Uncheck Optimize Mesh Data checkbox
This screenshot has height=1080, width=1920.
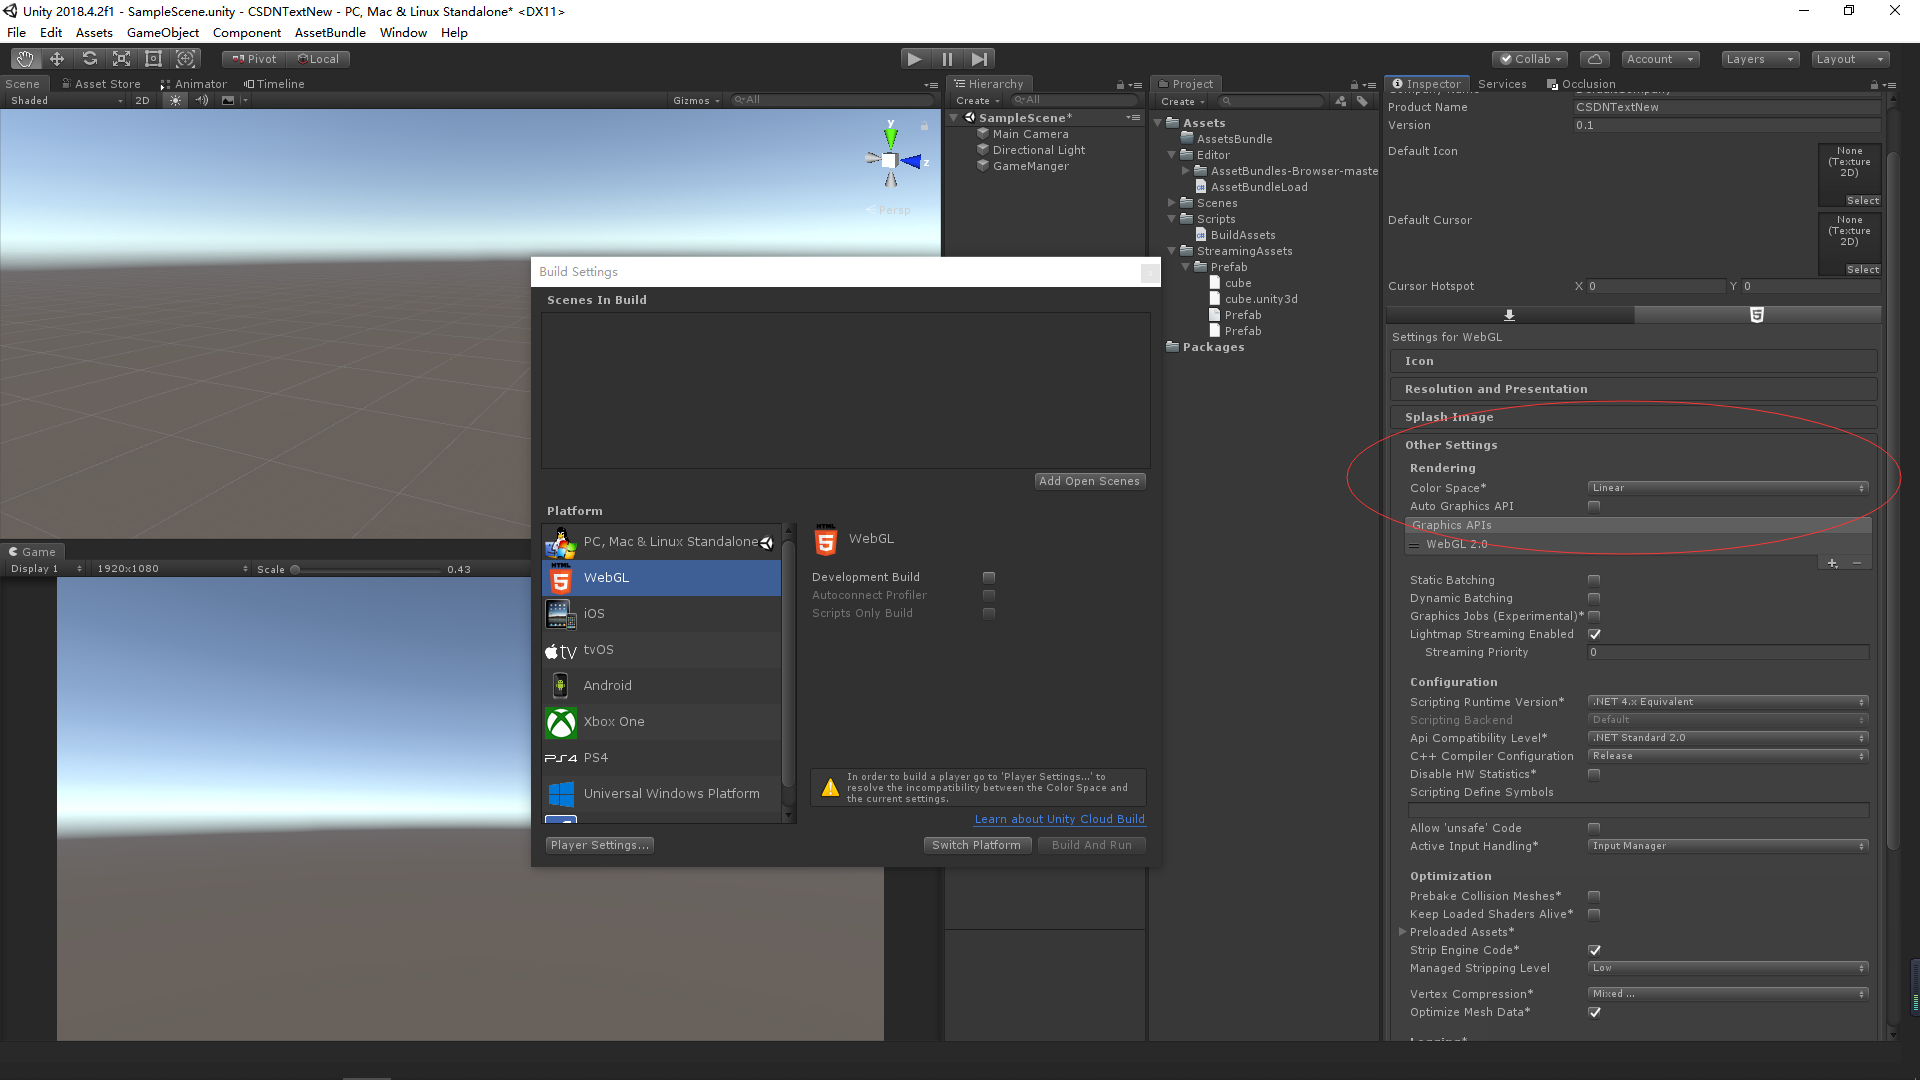(x=1594, y=1012)
